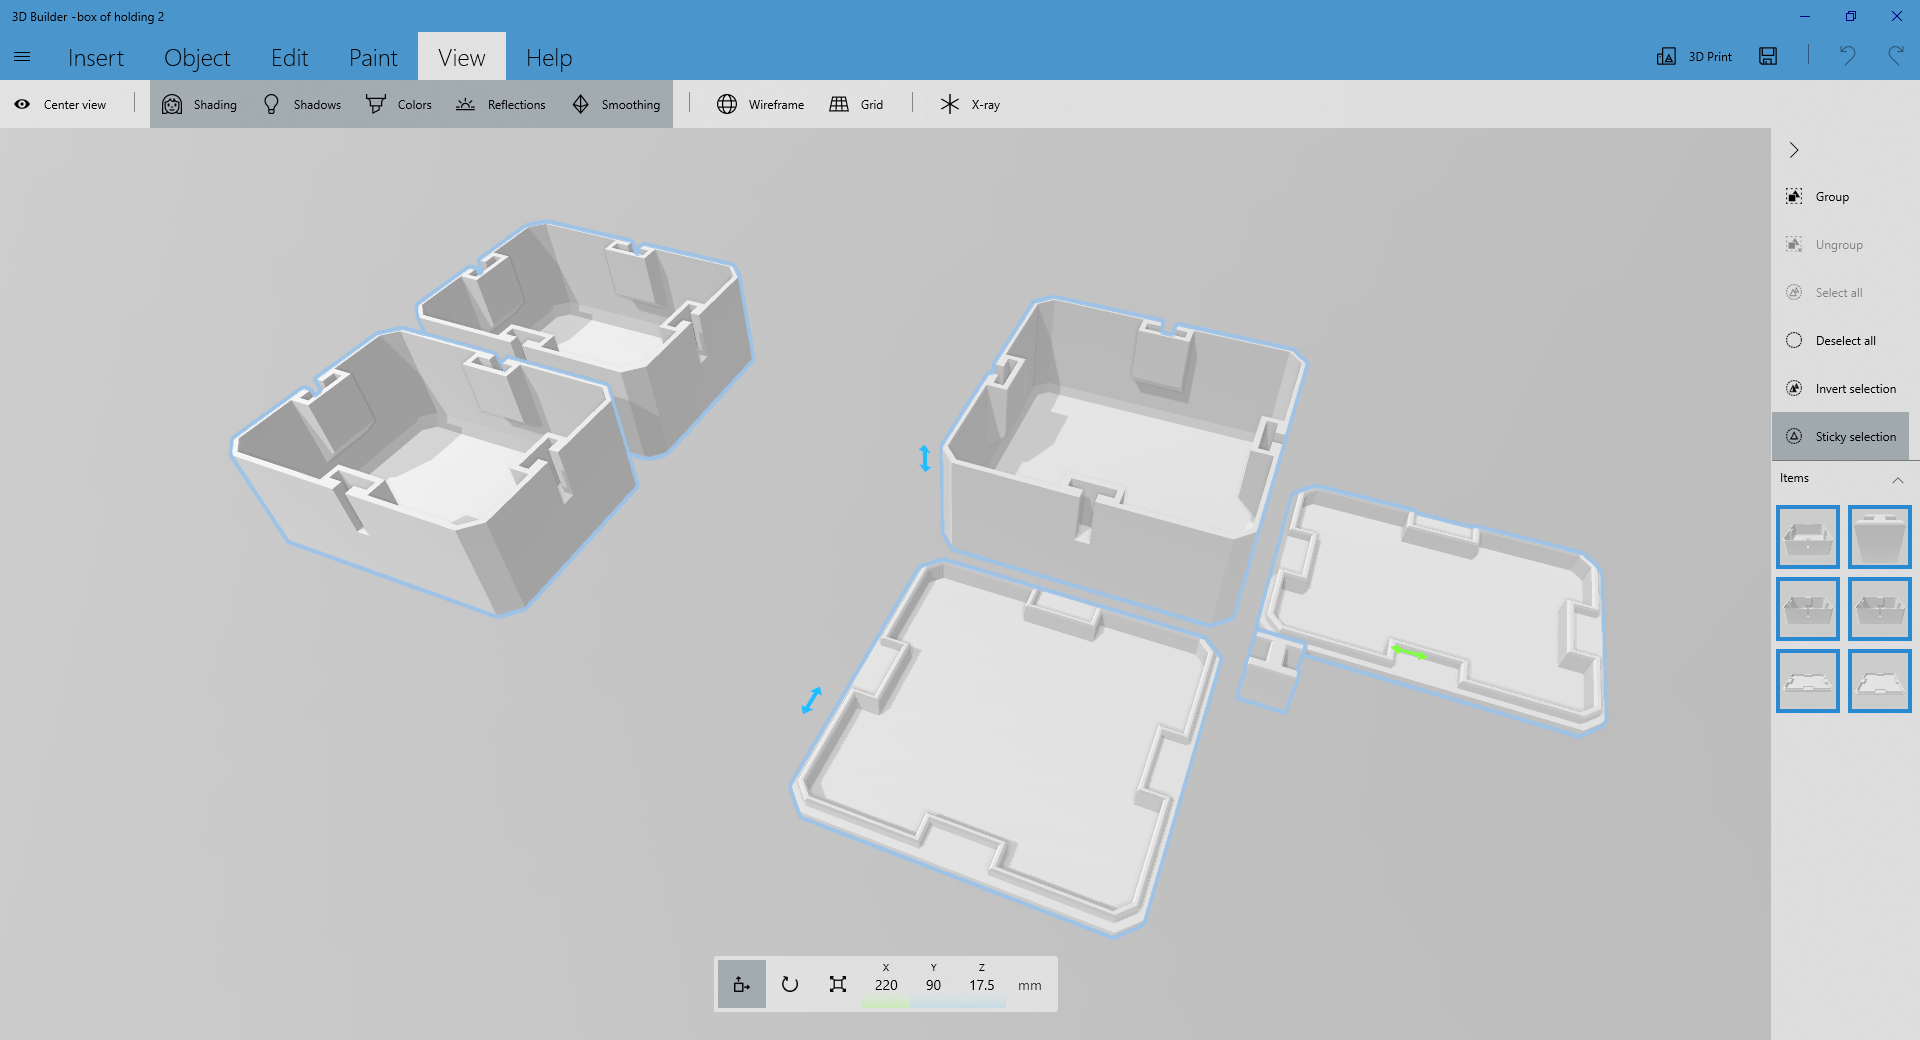Collapse the Items list

[x=1898, y=481]
